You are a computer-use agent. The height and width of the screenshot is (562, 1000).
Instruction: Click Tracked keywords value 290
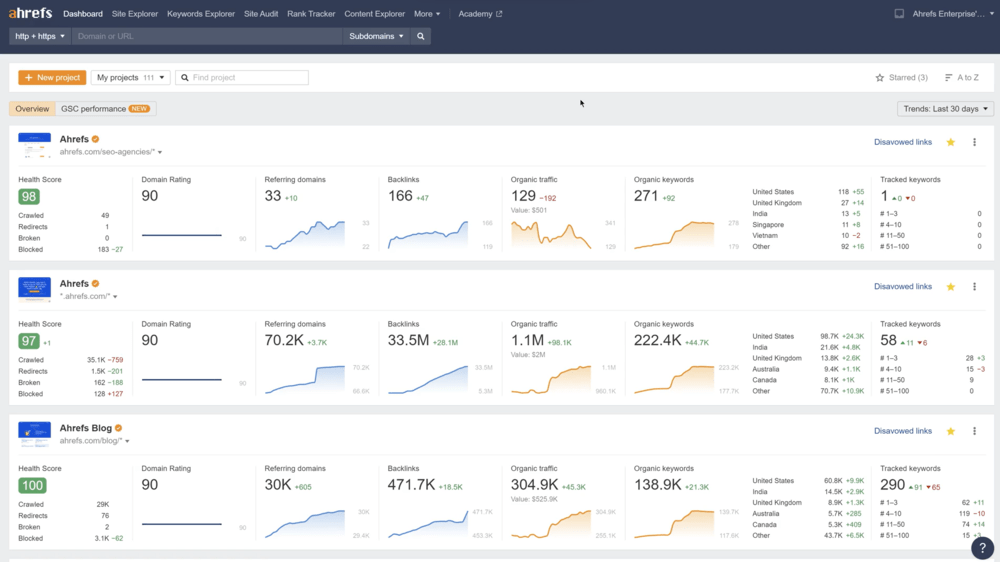pyautogui.click(x=892, y=485)
